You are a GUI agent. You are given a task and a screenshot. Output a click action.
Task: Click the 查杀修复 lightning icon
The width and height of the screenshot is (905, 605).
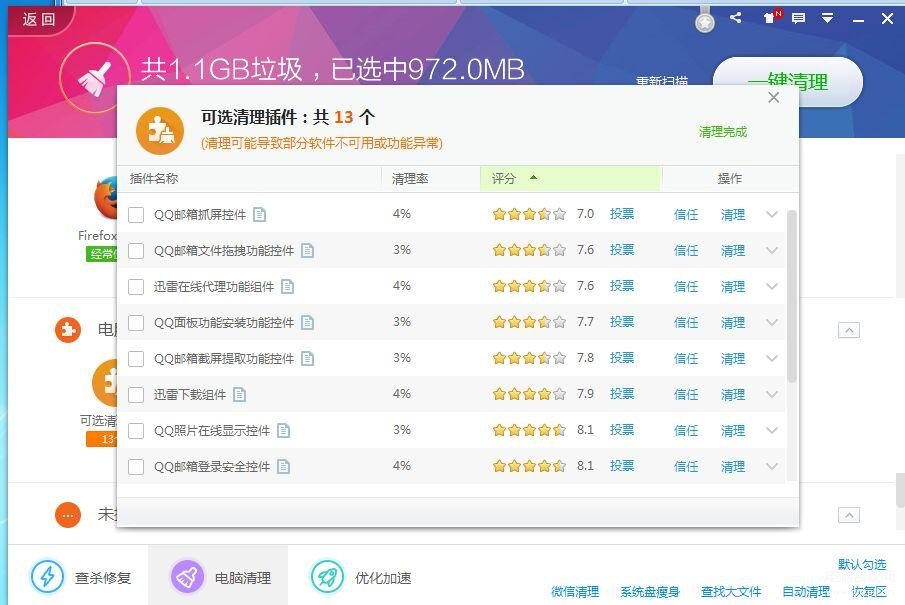click(47, 577)
